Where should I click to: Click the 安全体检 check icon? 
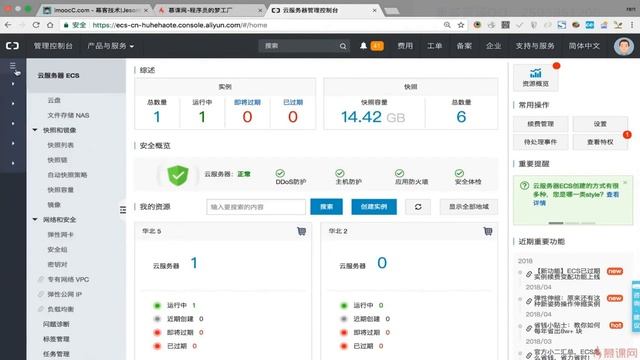point(459,173)
